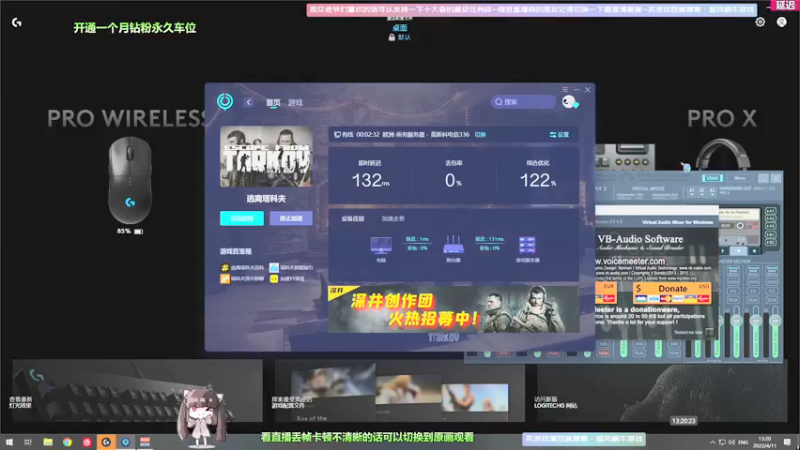Open the blue toolbox shortcut icon
800x450 pixels.
pos(274,267)
